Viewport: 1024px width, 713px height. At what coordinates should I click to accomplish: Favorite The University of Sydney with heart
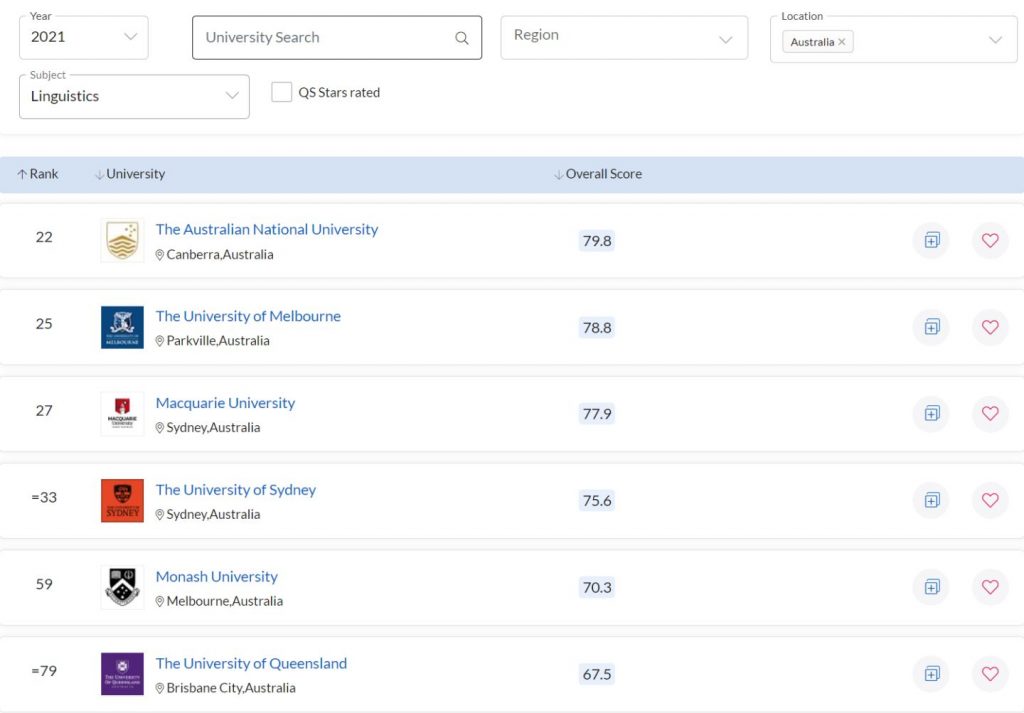pos(990,500)
